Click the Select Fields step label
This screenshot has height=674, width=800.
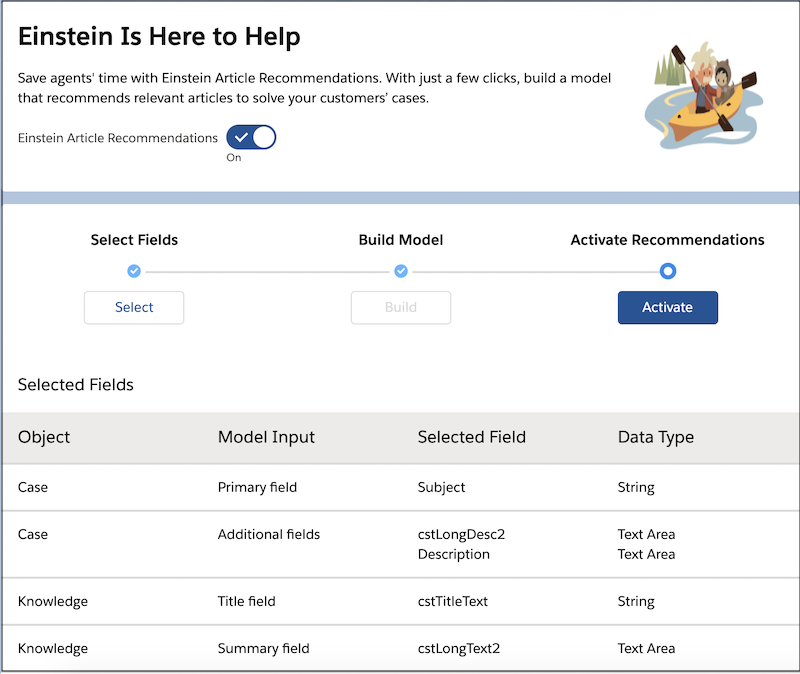point(134,240)
